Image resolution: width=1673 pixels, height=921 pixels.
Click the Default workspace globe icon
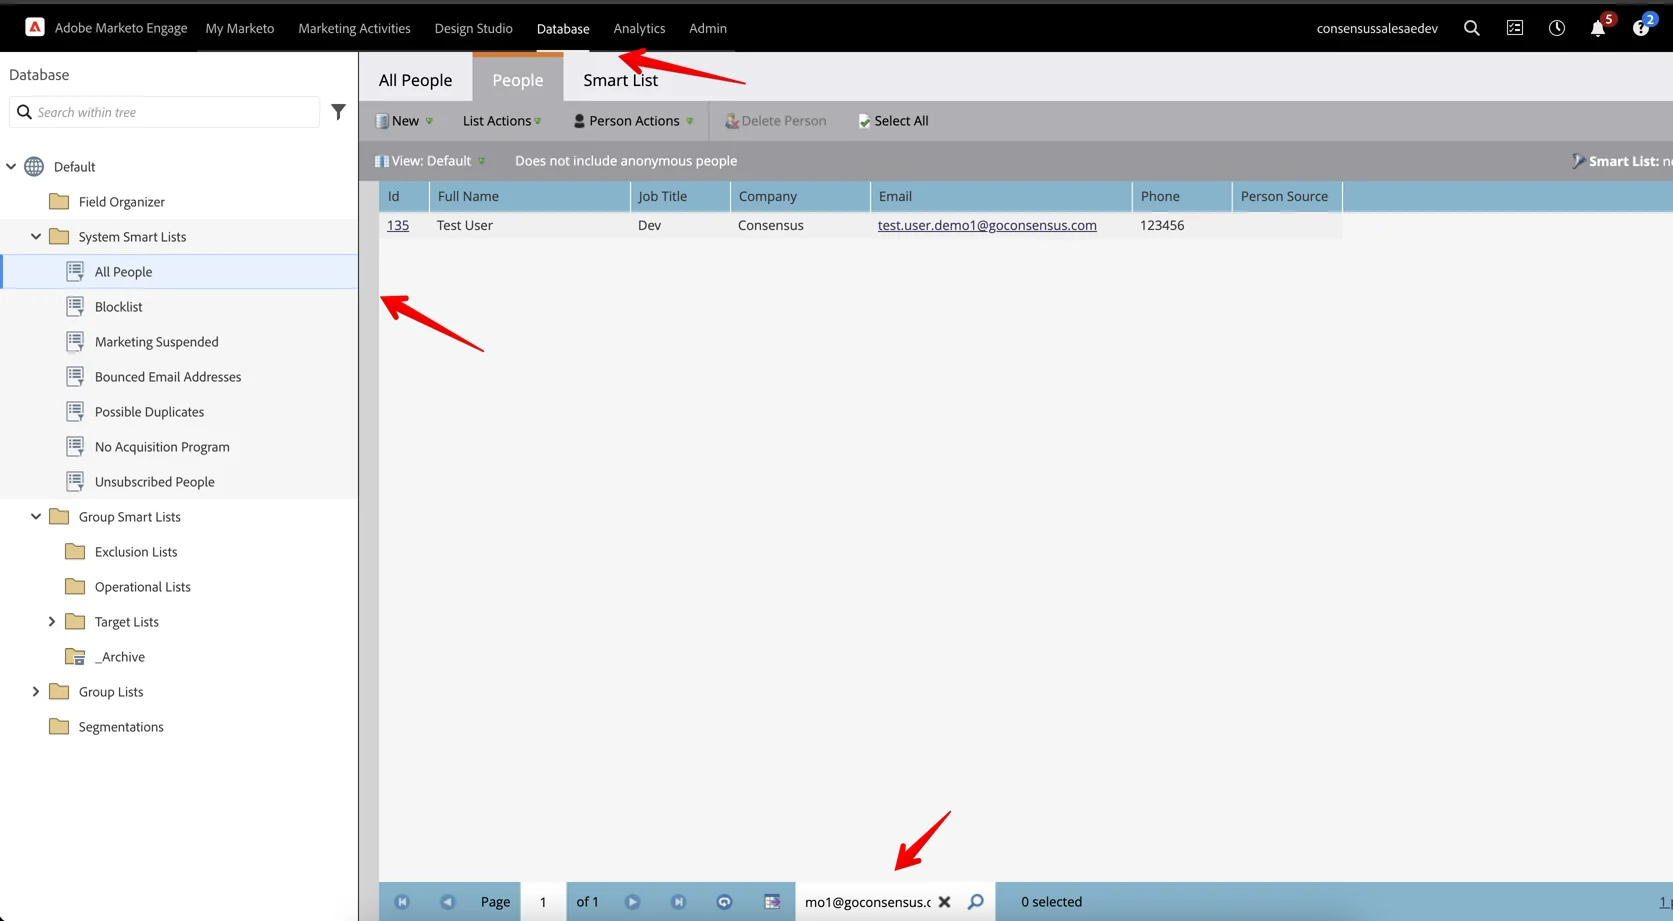coord(34,167)
